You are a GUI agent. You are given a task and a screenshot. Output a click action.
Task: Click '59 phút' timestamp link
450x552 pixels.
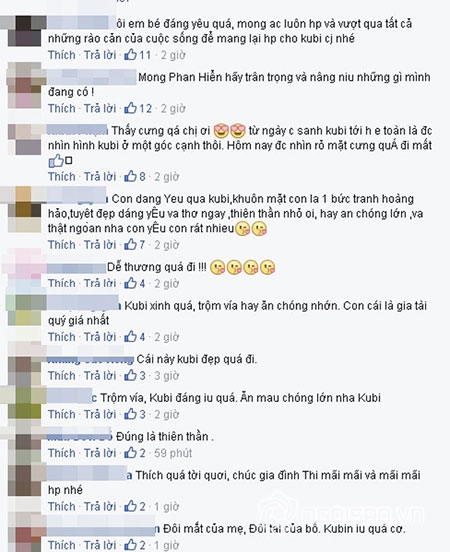pos(173,453)
